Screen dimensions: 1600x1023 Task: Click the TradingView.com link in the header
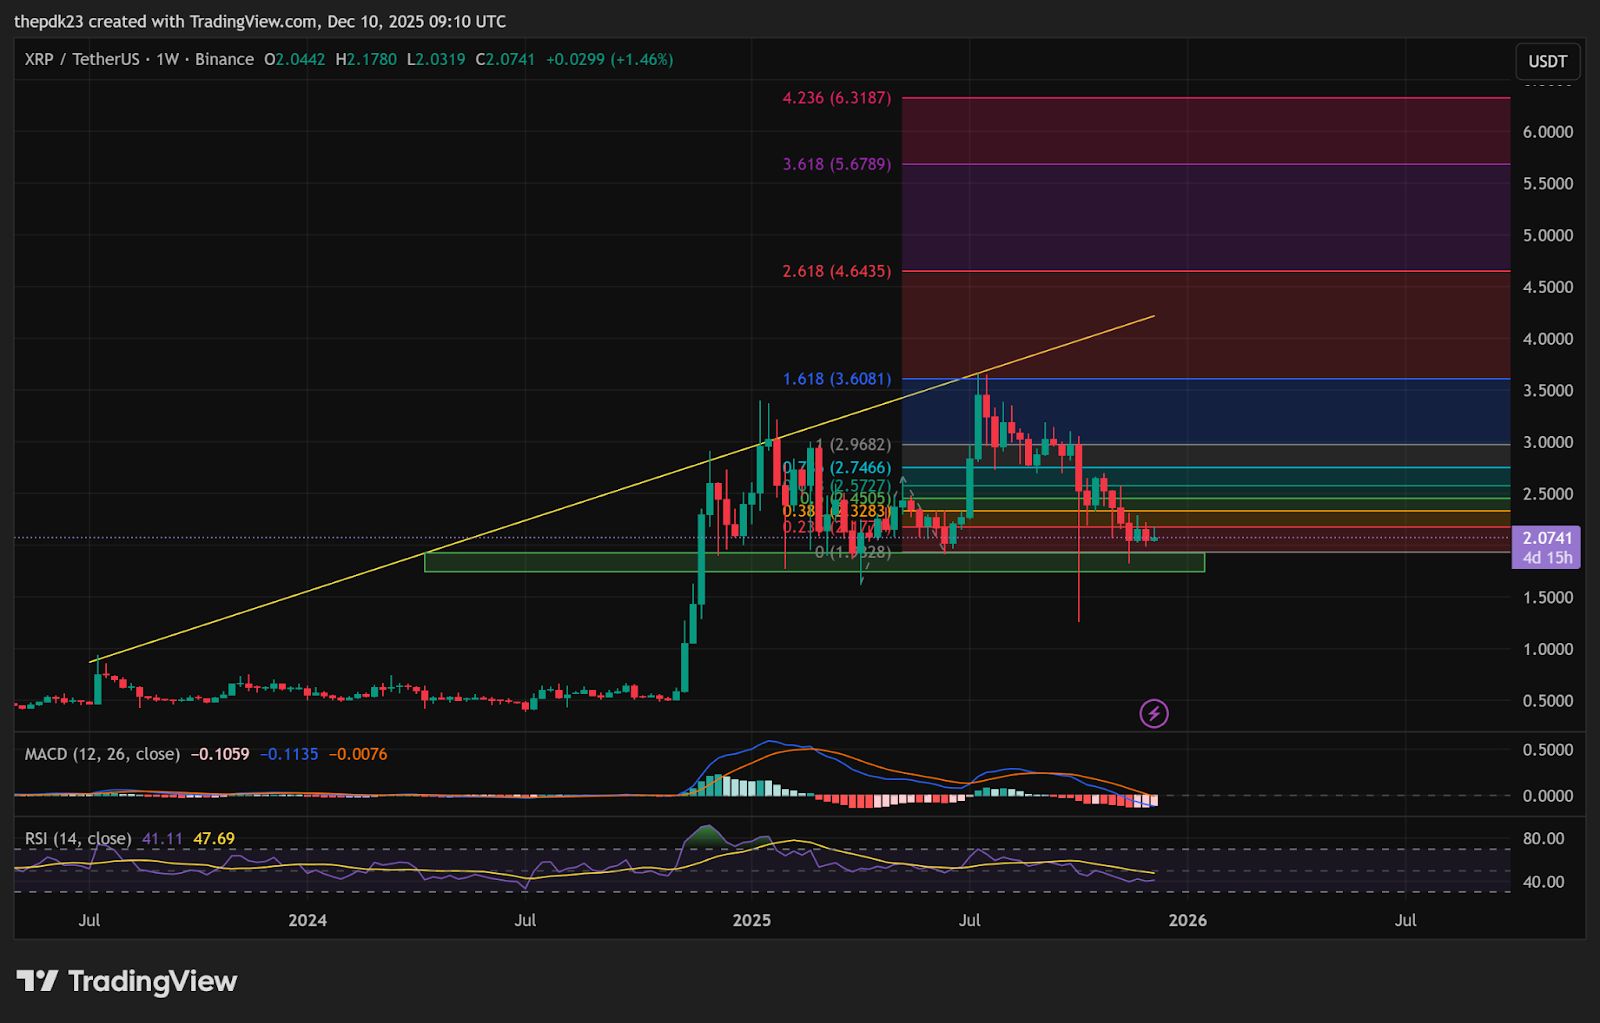pyautogui.click(x=256, y=21)
